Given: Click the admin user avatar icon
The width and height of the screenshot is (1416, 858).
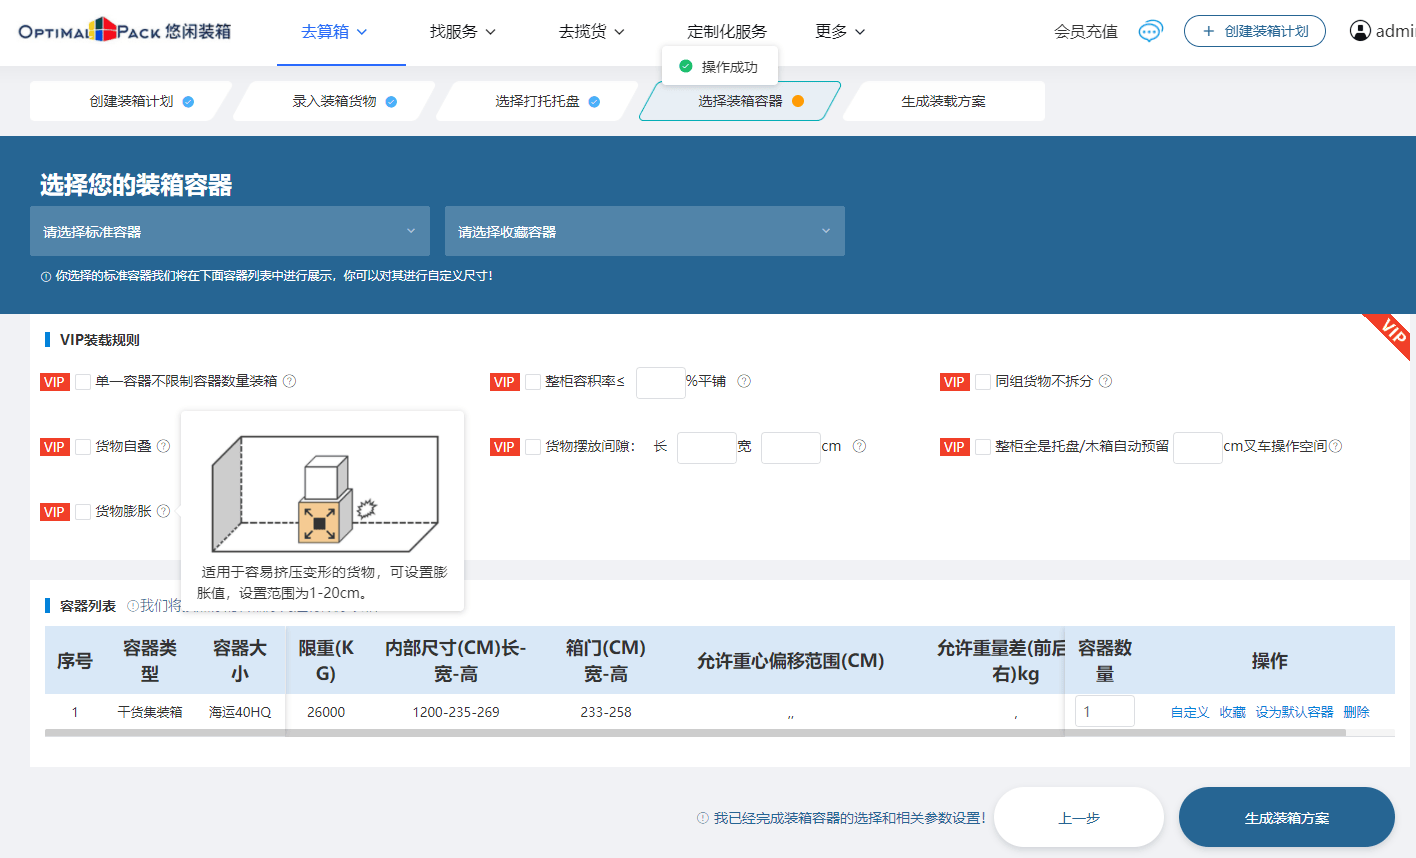Looking at the screenshot, I should pos(1360,31).
